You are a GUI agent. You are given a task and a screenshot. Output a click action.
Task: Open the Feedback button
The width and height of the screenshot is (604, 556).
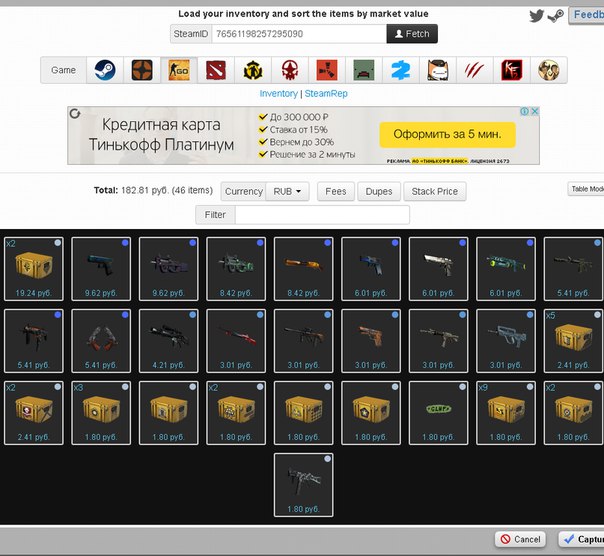coord(586,15)
